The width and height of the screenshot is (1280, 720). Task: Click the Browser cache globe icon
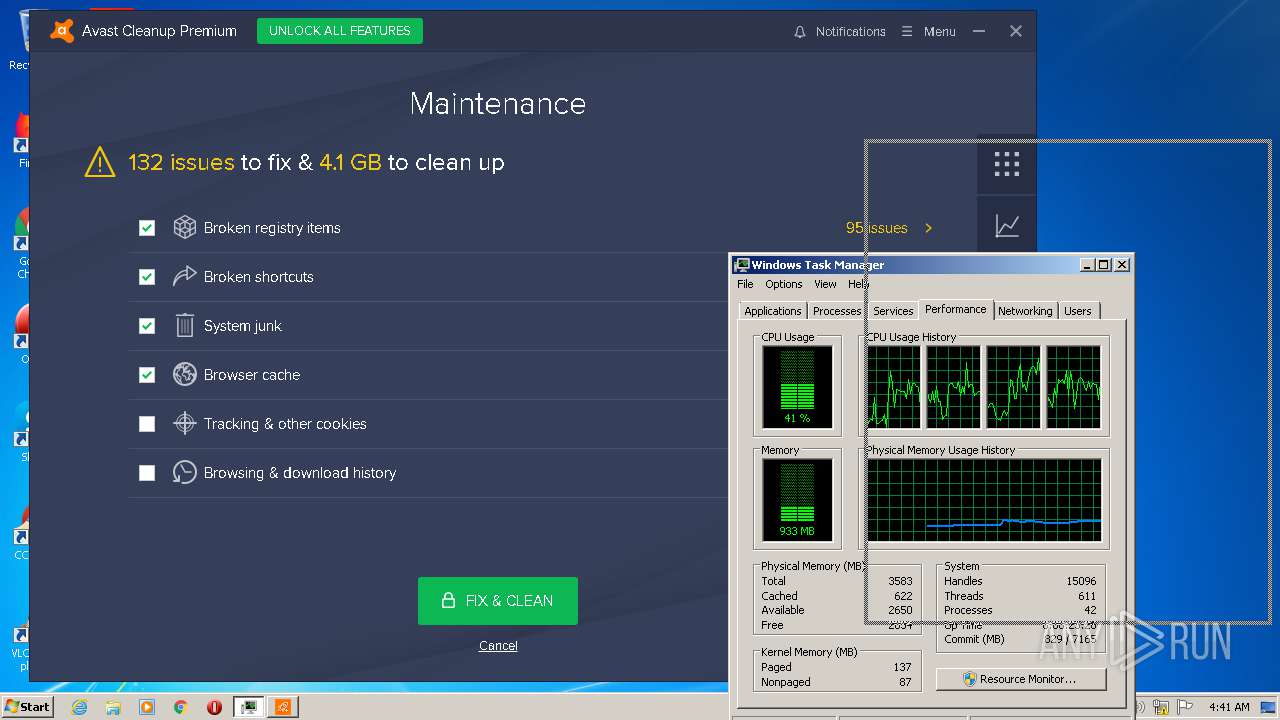pyautogui.click(x=184, y=375)
